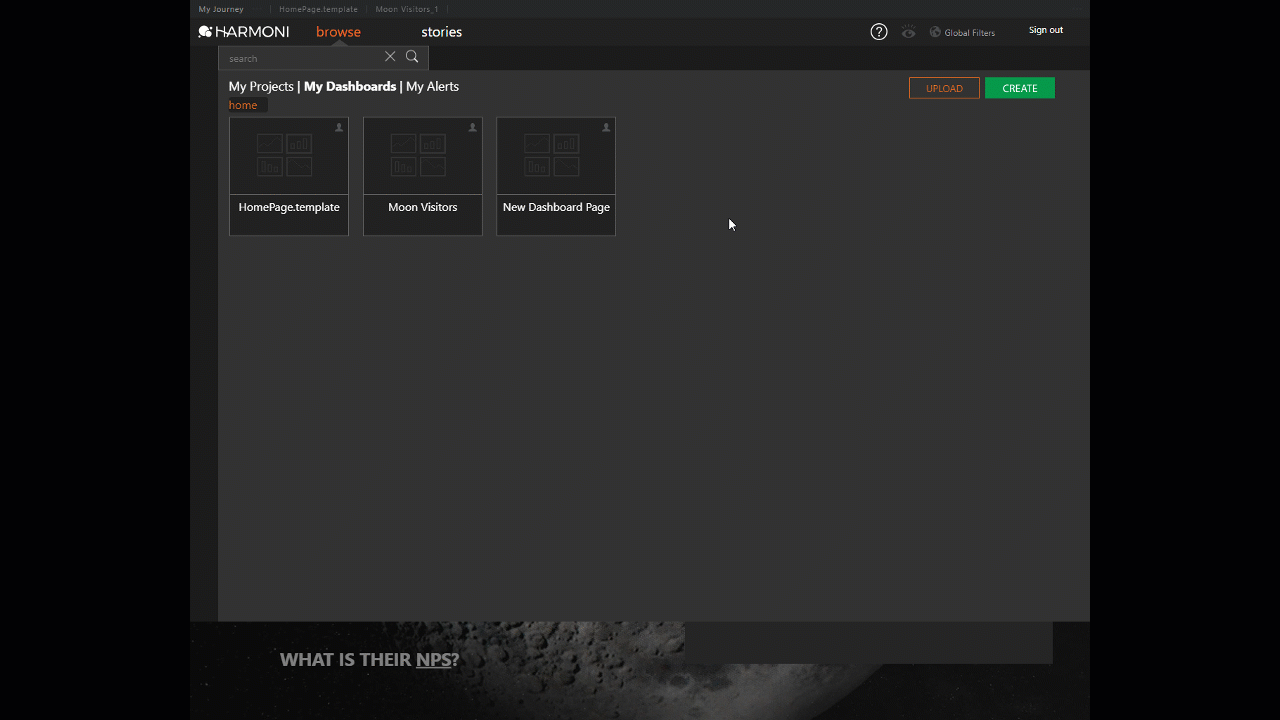This screenshot has width=1280, height=720.
Task: Select Moon Visitors_1 tab in top strip
Action: coord(407,9)
